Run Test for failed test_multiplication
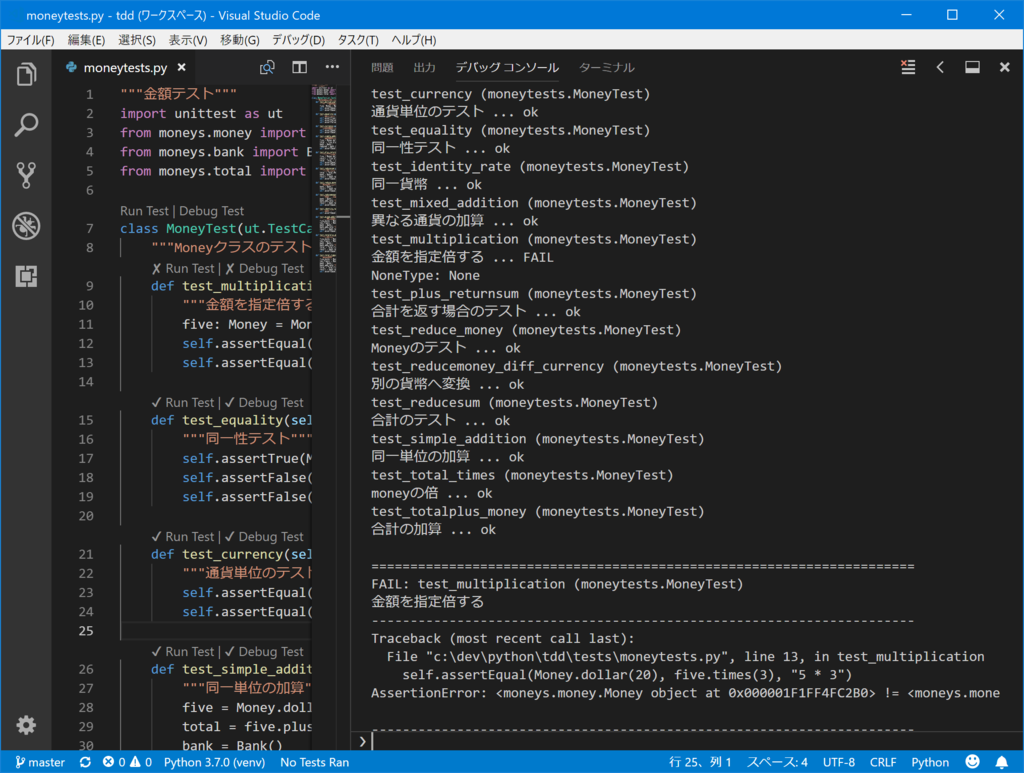 (183, 268)
